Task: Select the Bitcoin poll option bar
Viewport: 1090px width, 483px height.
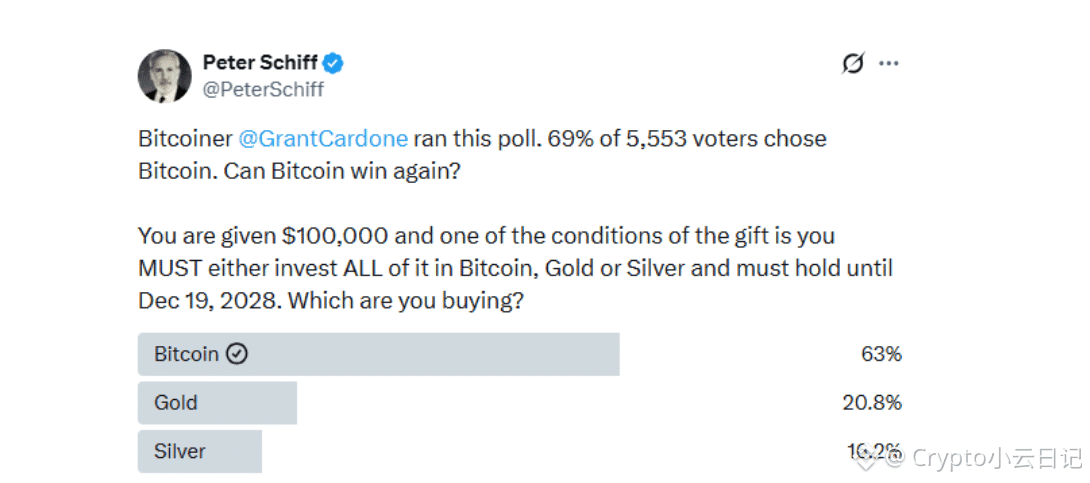Action: (378, 354)
